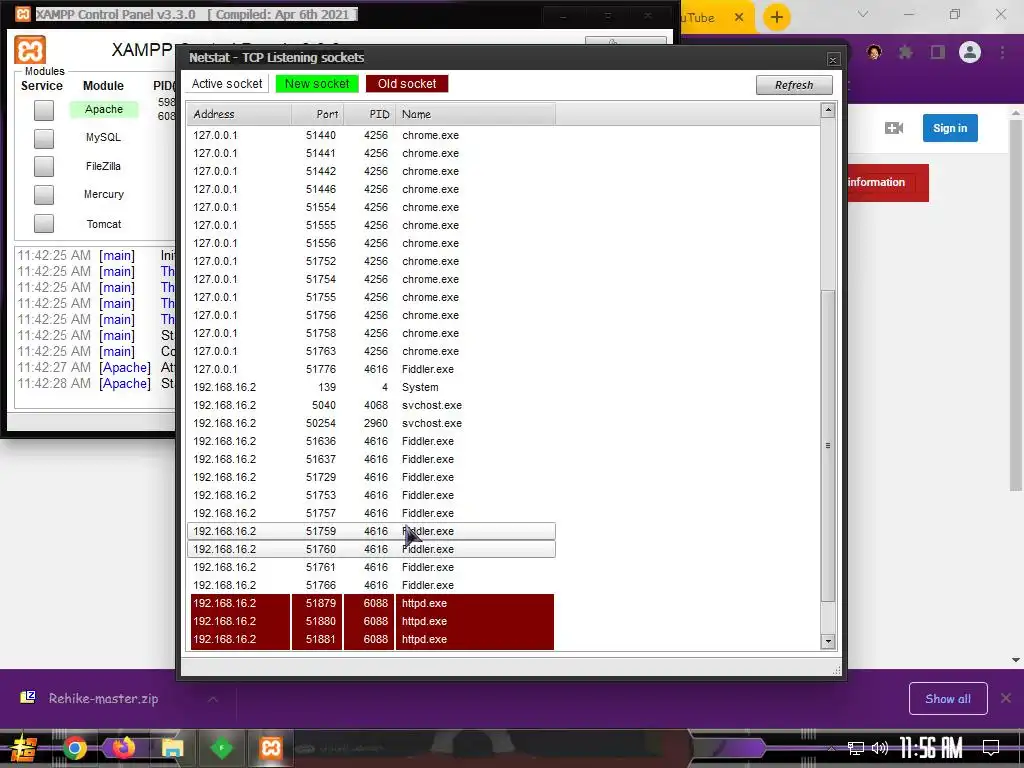Click the XAMPP logo icon in control panel
This screenshot has height=768, width=1024.
click(x=30, y=50)
